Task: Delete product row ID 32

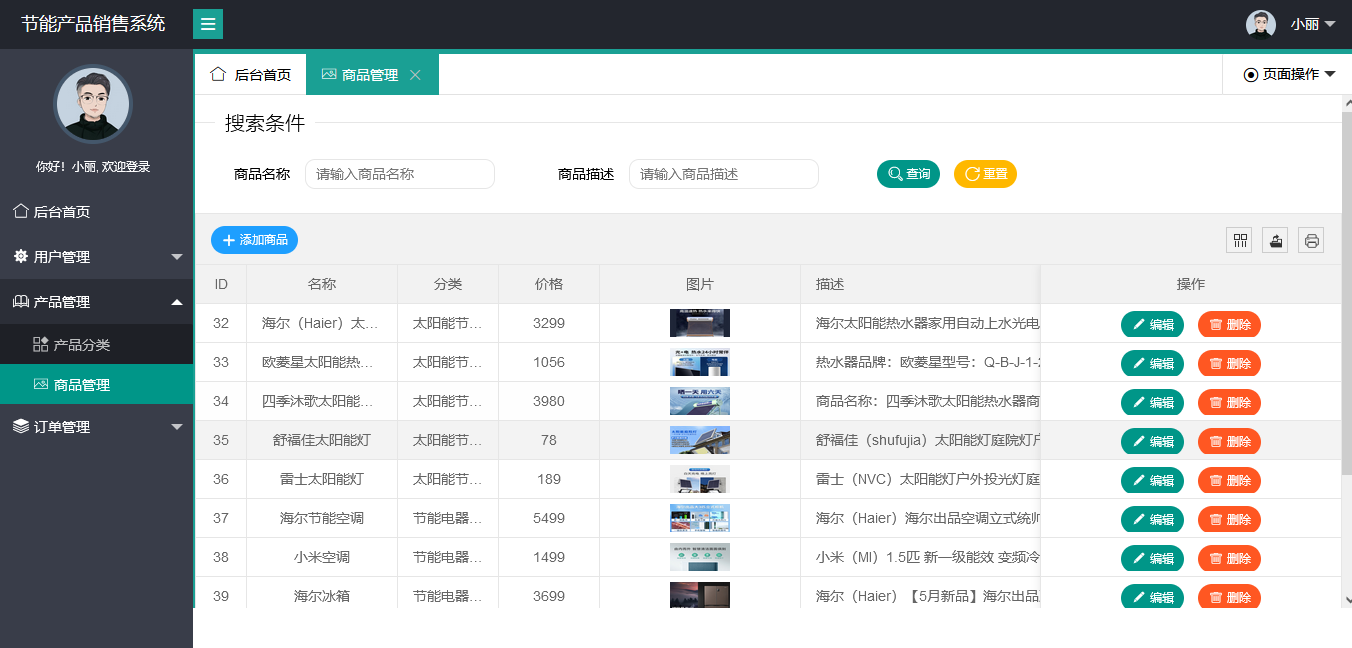Action: [1229, 324]
